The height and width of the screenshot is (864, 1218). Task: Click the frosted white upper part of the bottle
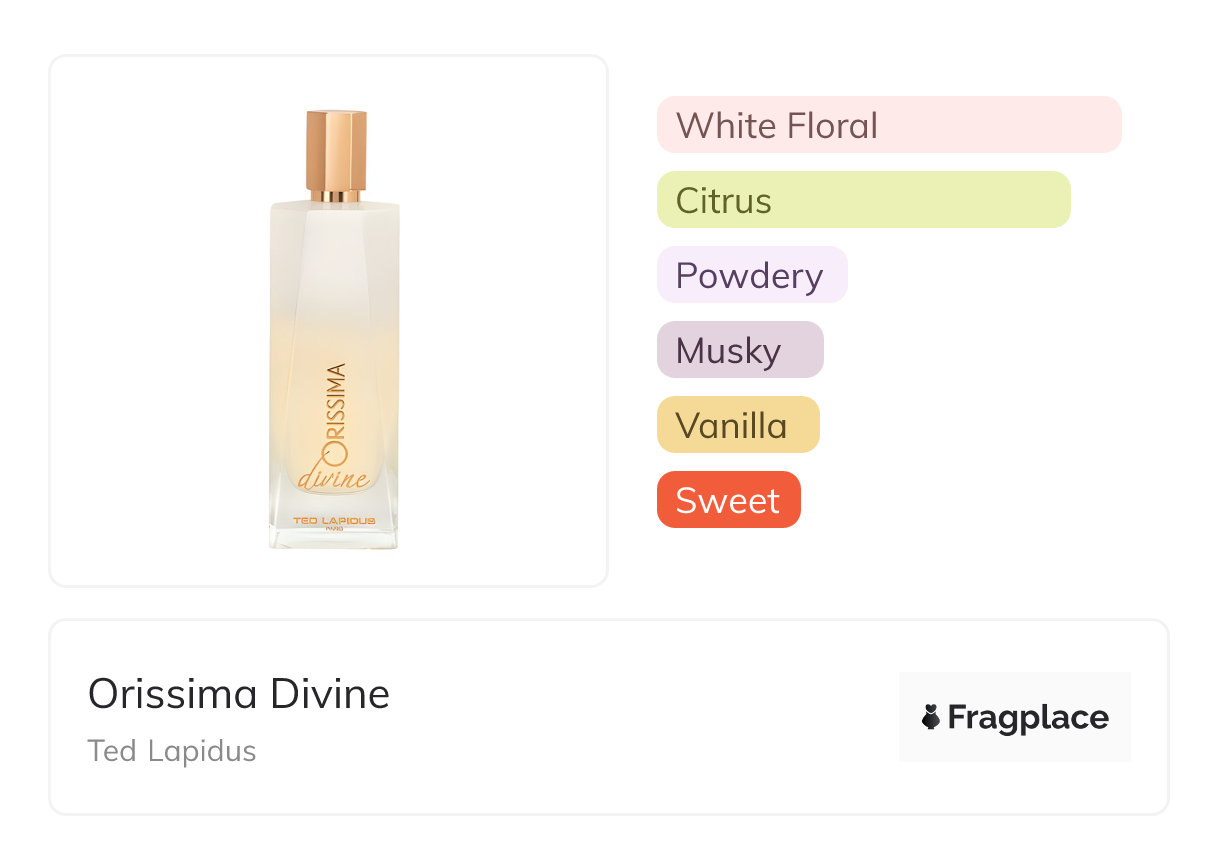coord(334,250)
